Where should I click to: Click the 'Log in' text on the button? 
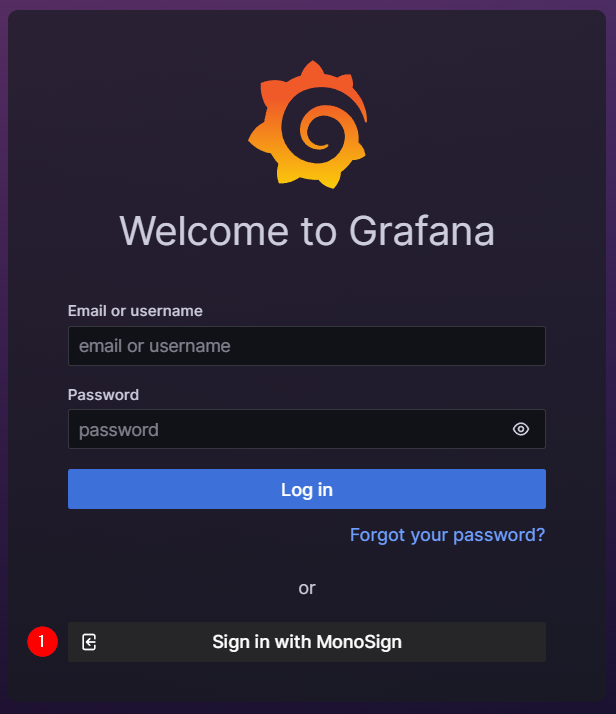307,490
